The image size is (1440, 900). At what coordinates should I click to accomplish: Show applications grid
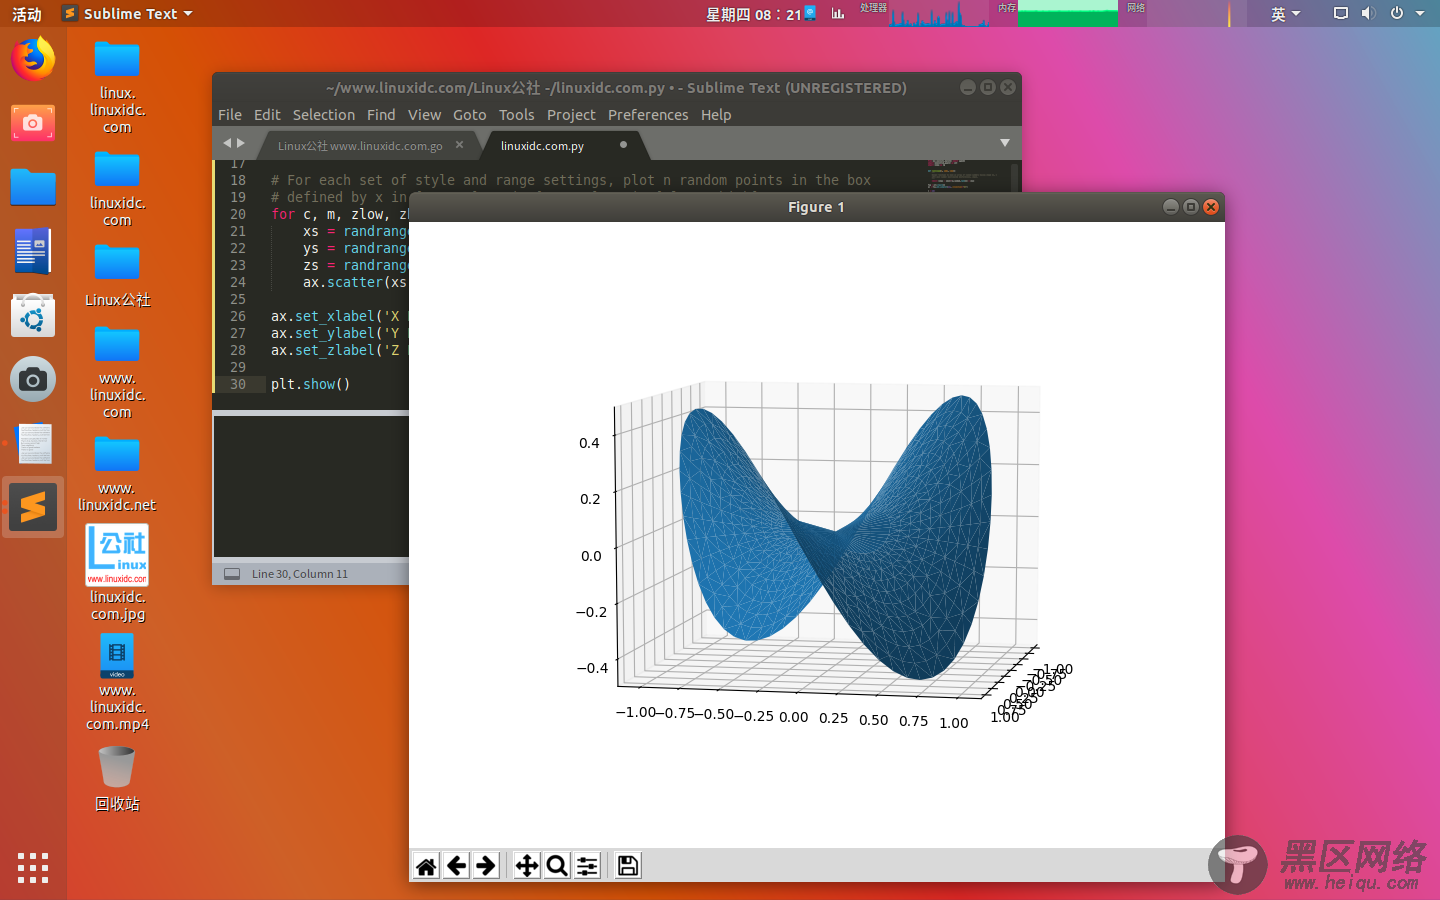click(33, 867)
